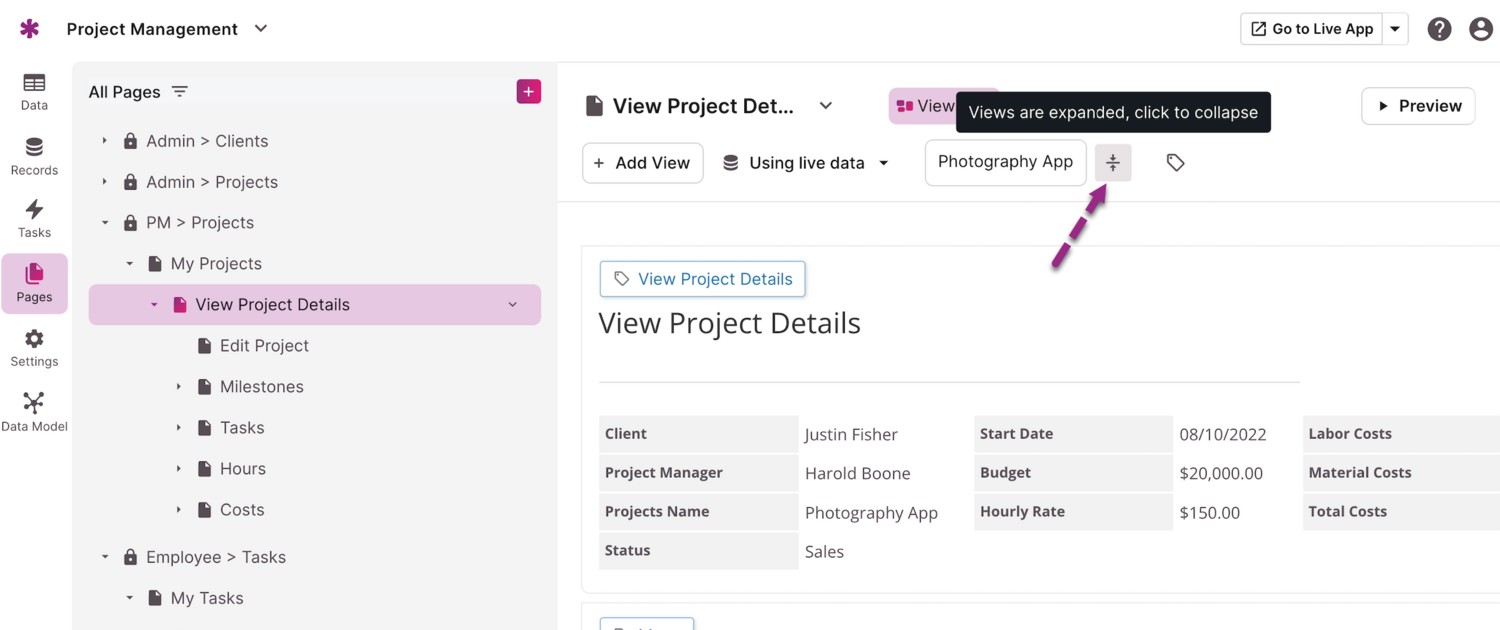1500x630 pixels.
Task: Go to Tasks lightning bolt icon
Action: pyautogui.click(x=34, y=218)
